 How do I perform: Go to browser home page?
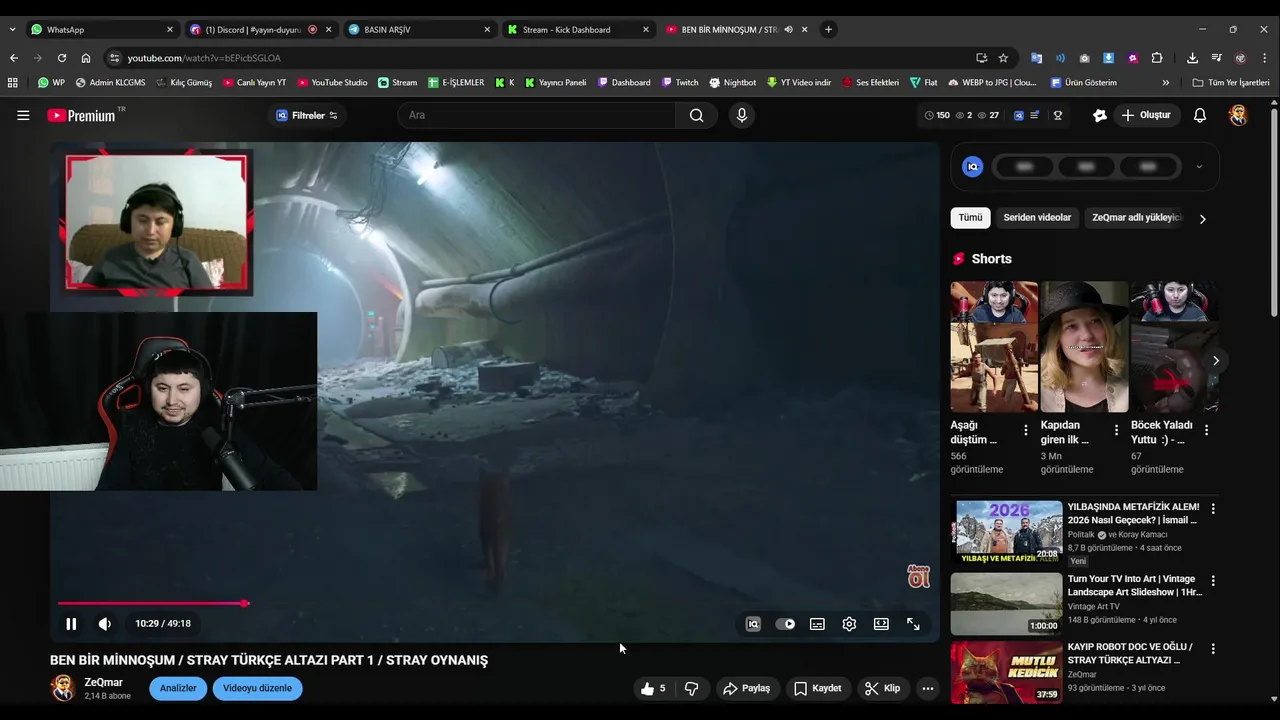click(86, 58)
